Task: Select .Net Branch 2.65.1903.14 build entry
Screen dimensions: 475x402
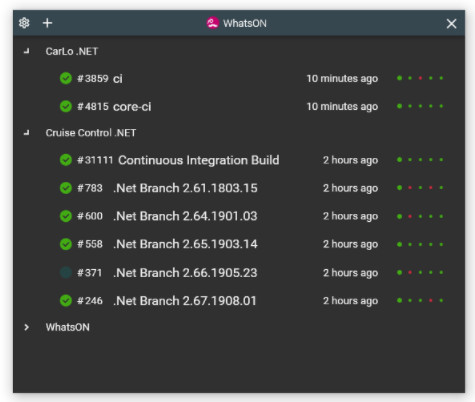Action: point(239,244)
